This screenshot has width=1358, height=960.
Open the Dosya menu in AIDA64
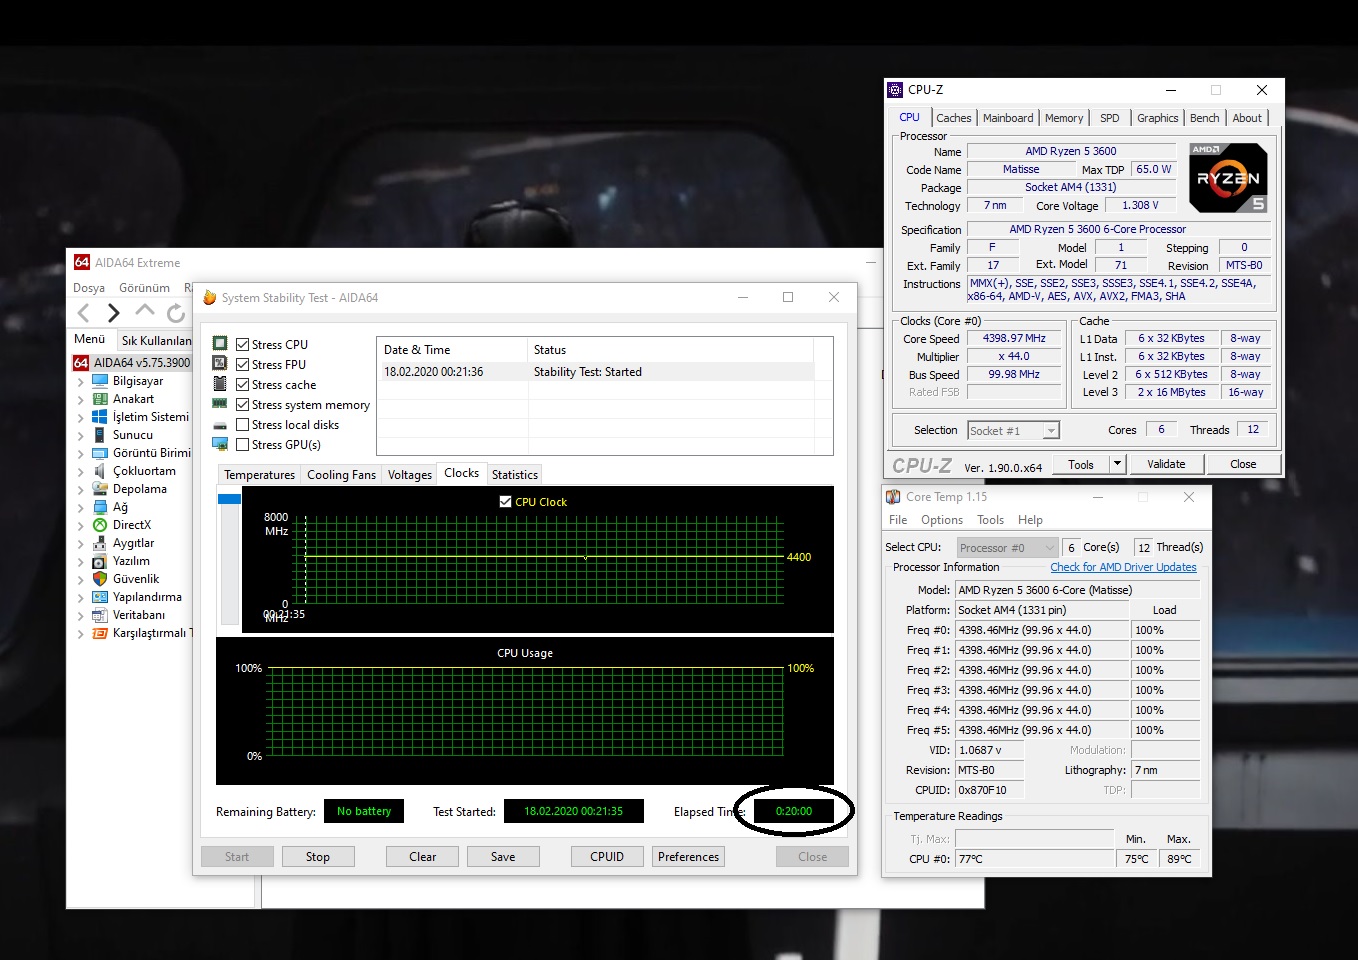pos(89,288)
